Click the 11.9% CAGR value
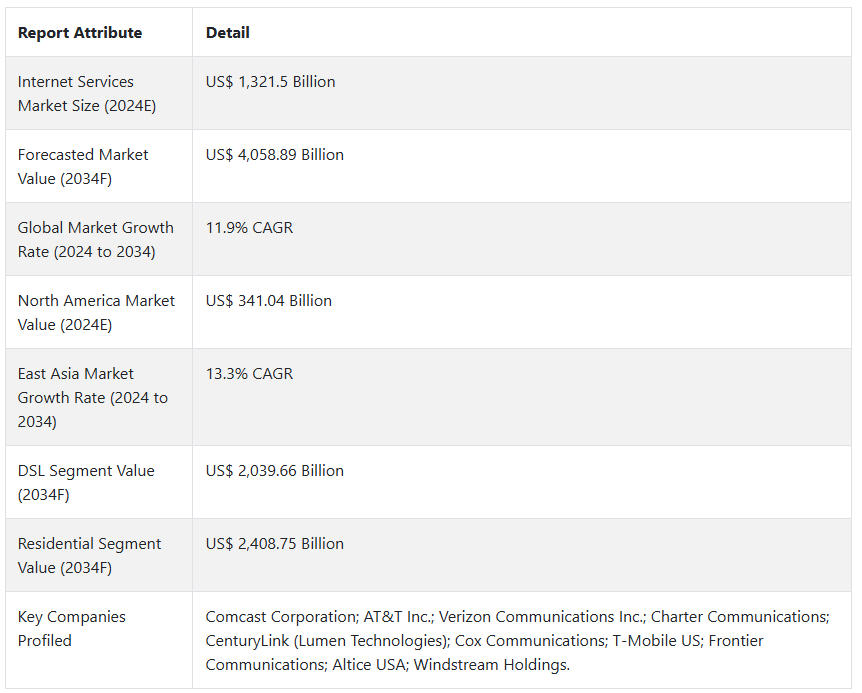The image size is (862, 693). [249, 228]
